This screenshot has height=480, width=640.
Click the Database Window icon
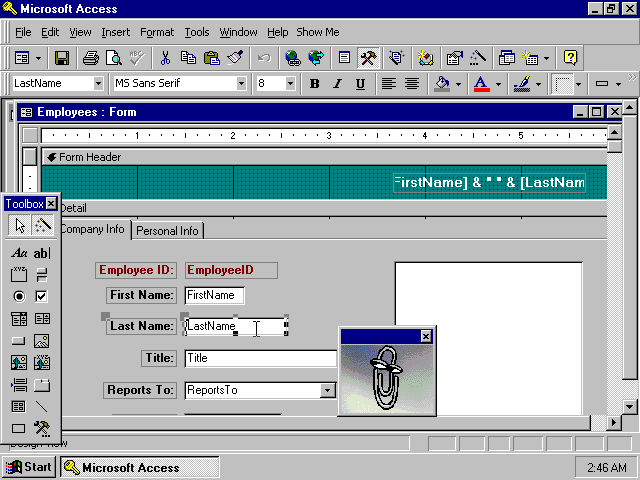click(507, 58)
